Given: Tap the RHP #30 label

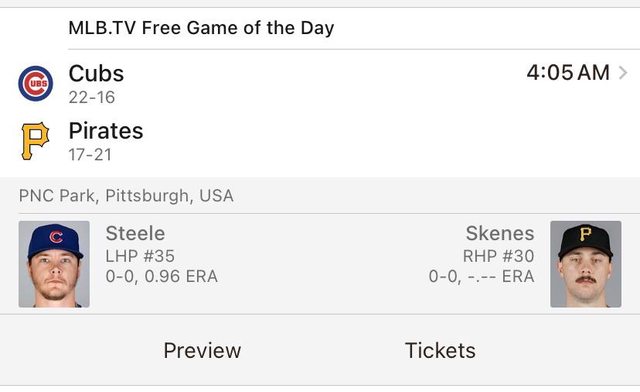Looking at the screenshot, I should point(498,256).
